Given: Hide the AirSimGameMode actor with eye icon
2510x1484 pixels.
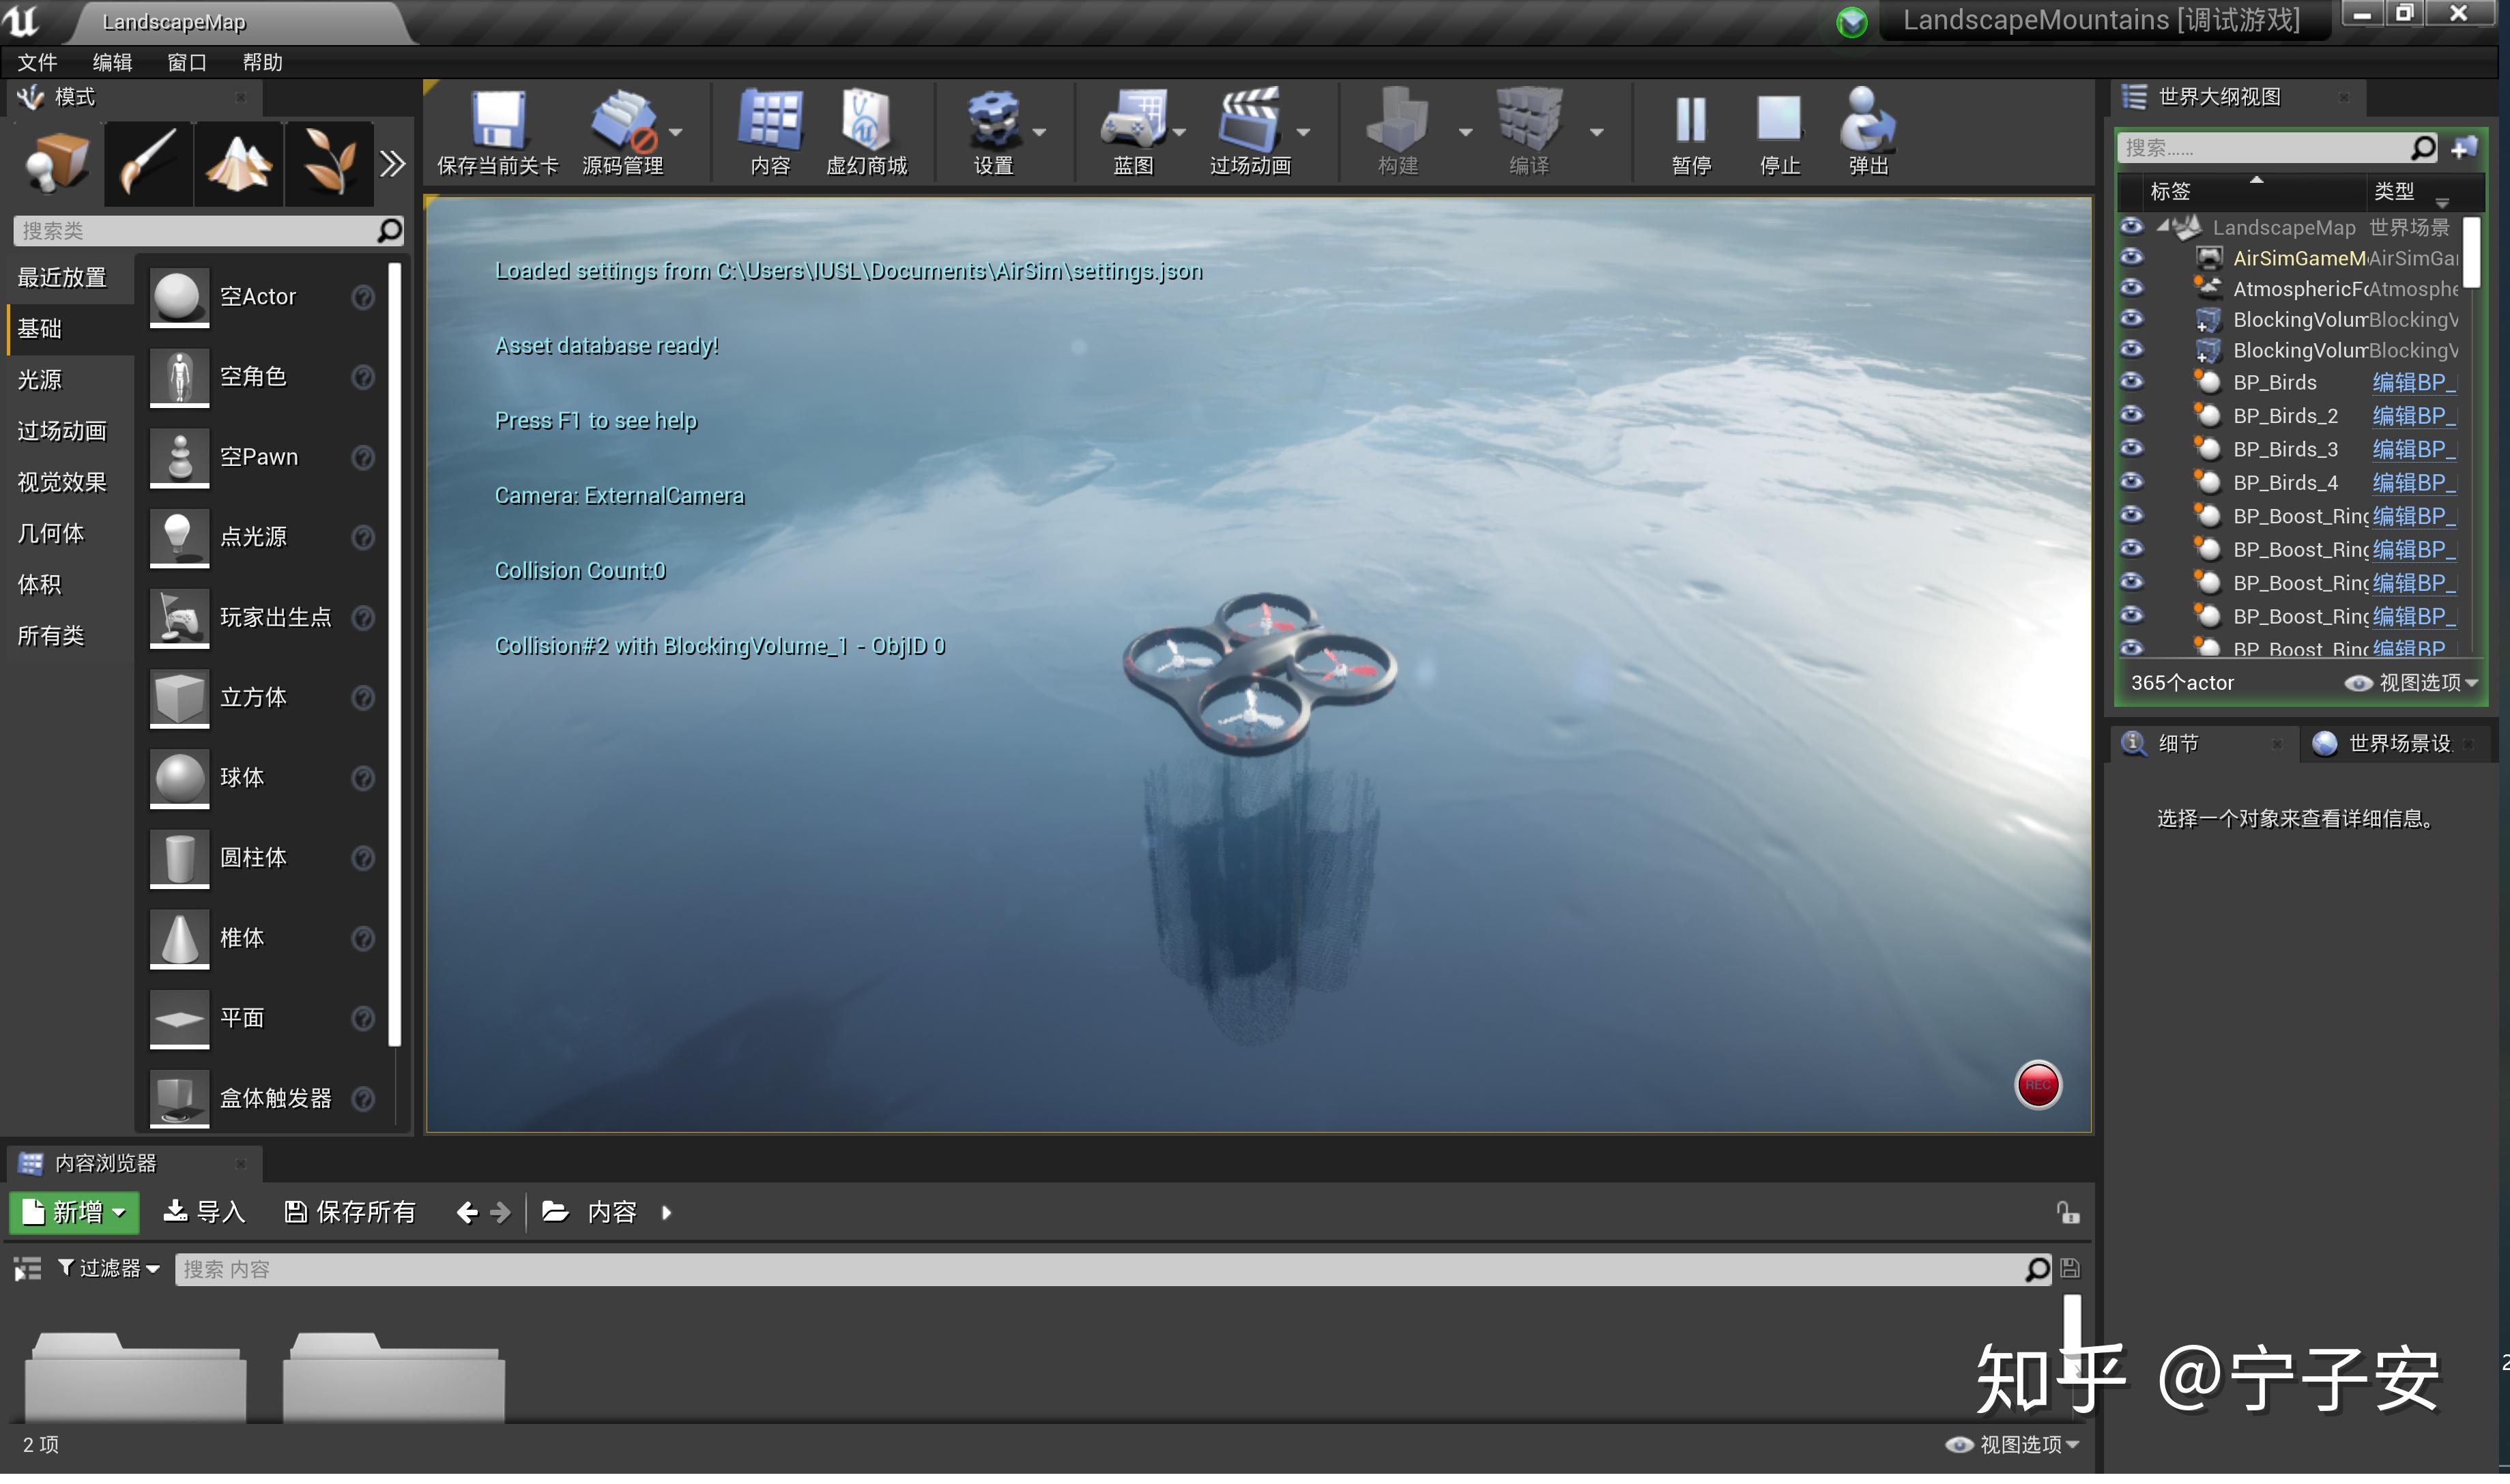Looking at the screenshot, I should 2131,258.
